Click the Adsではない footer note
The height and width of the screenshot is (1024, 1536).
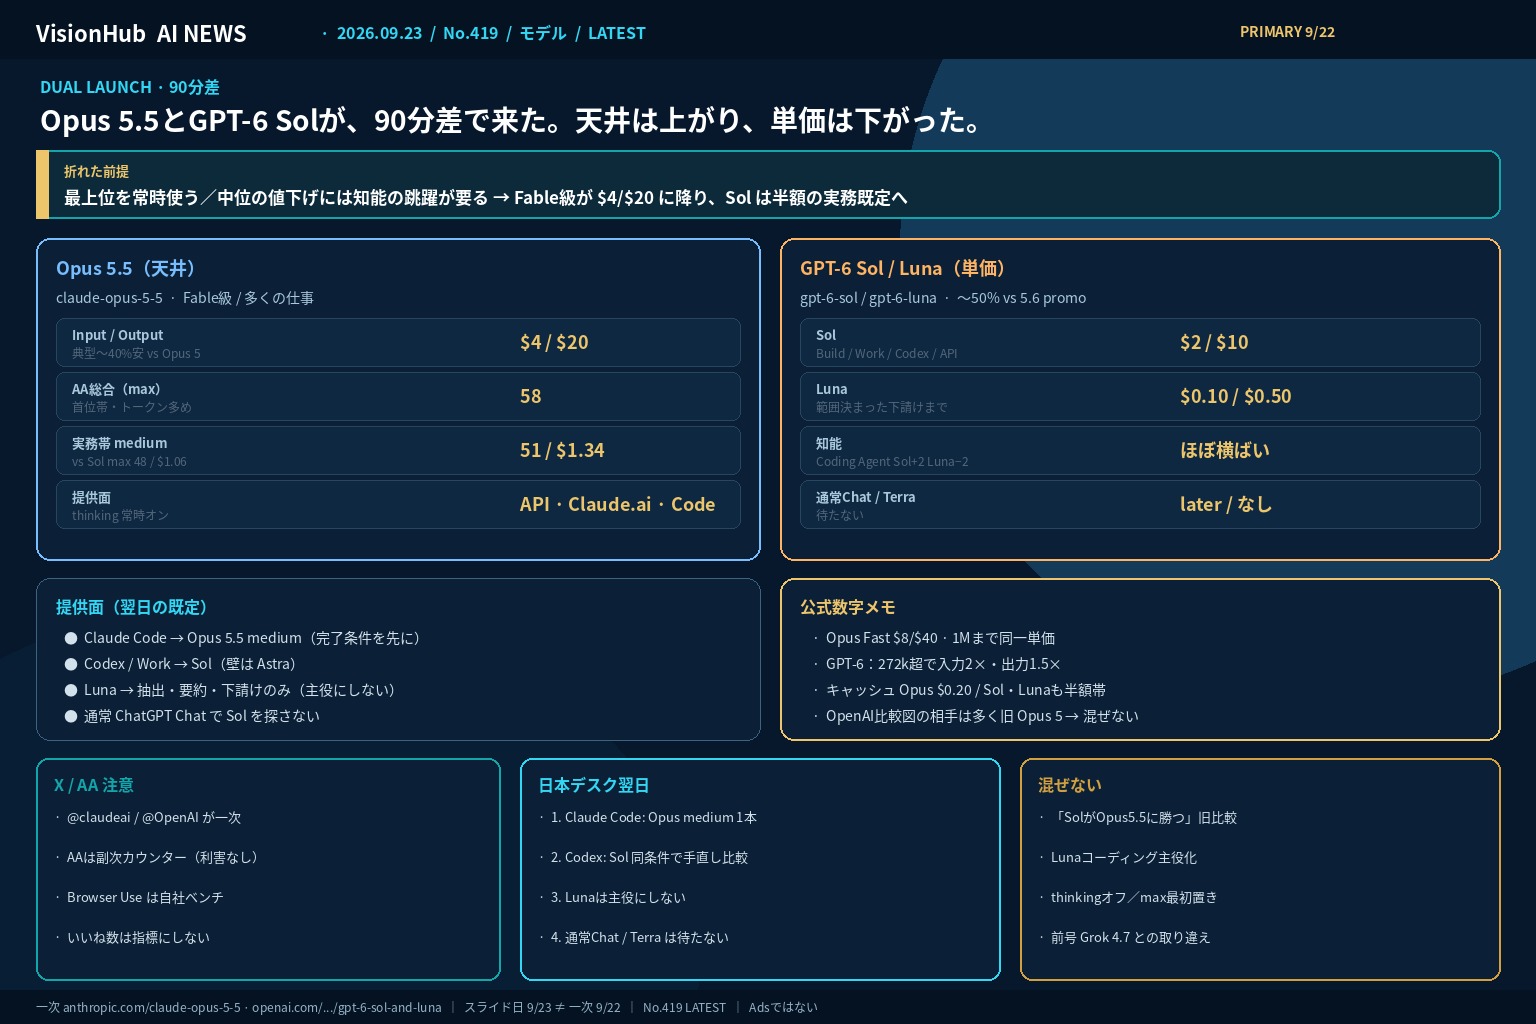coord(783,1007)
